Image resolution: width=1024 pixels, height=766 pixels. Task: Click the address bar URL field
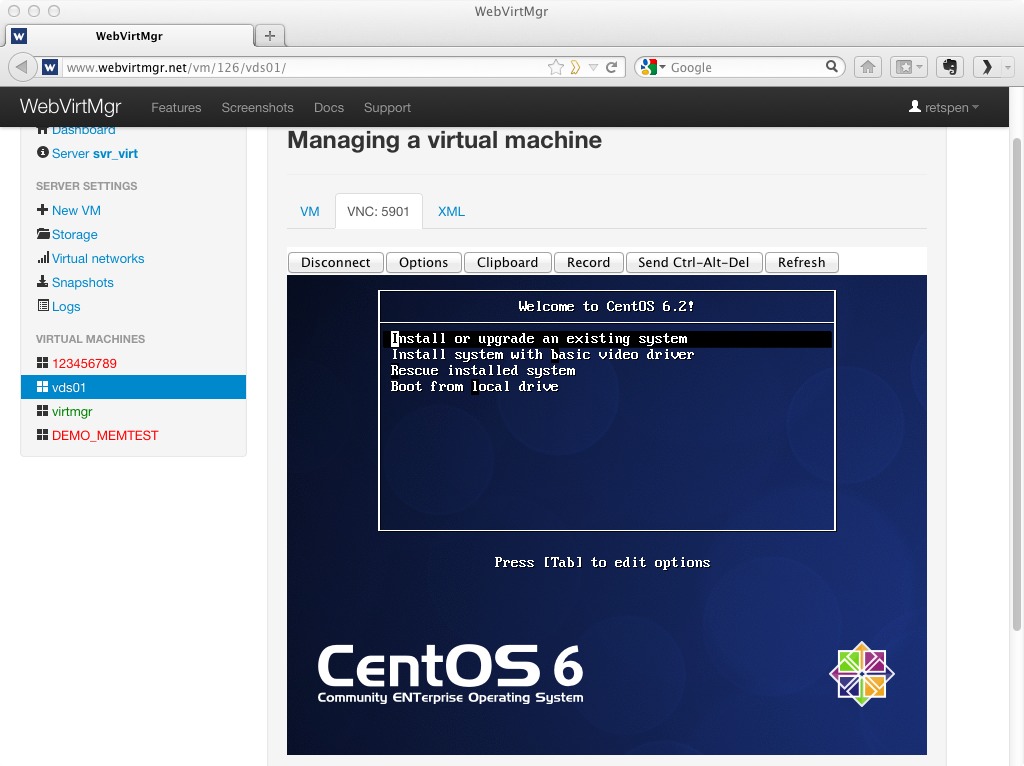pos(300,67)
